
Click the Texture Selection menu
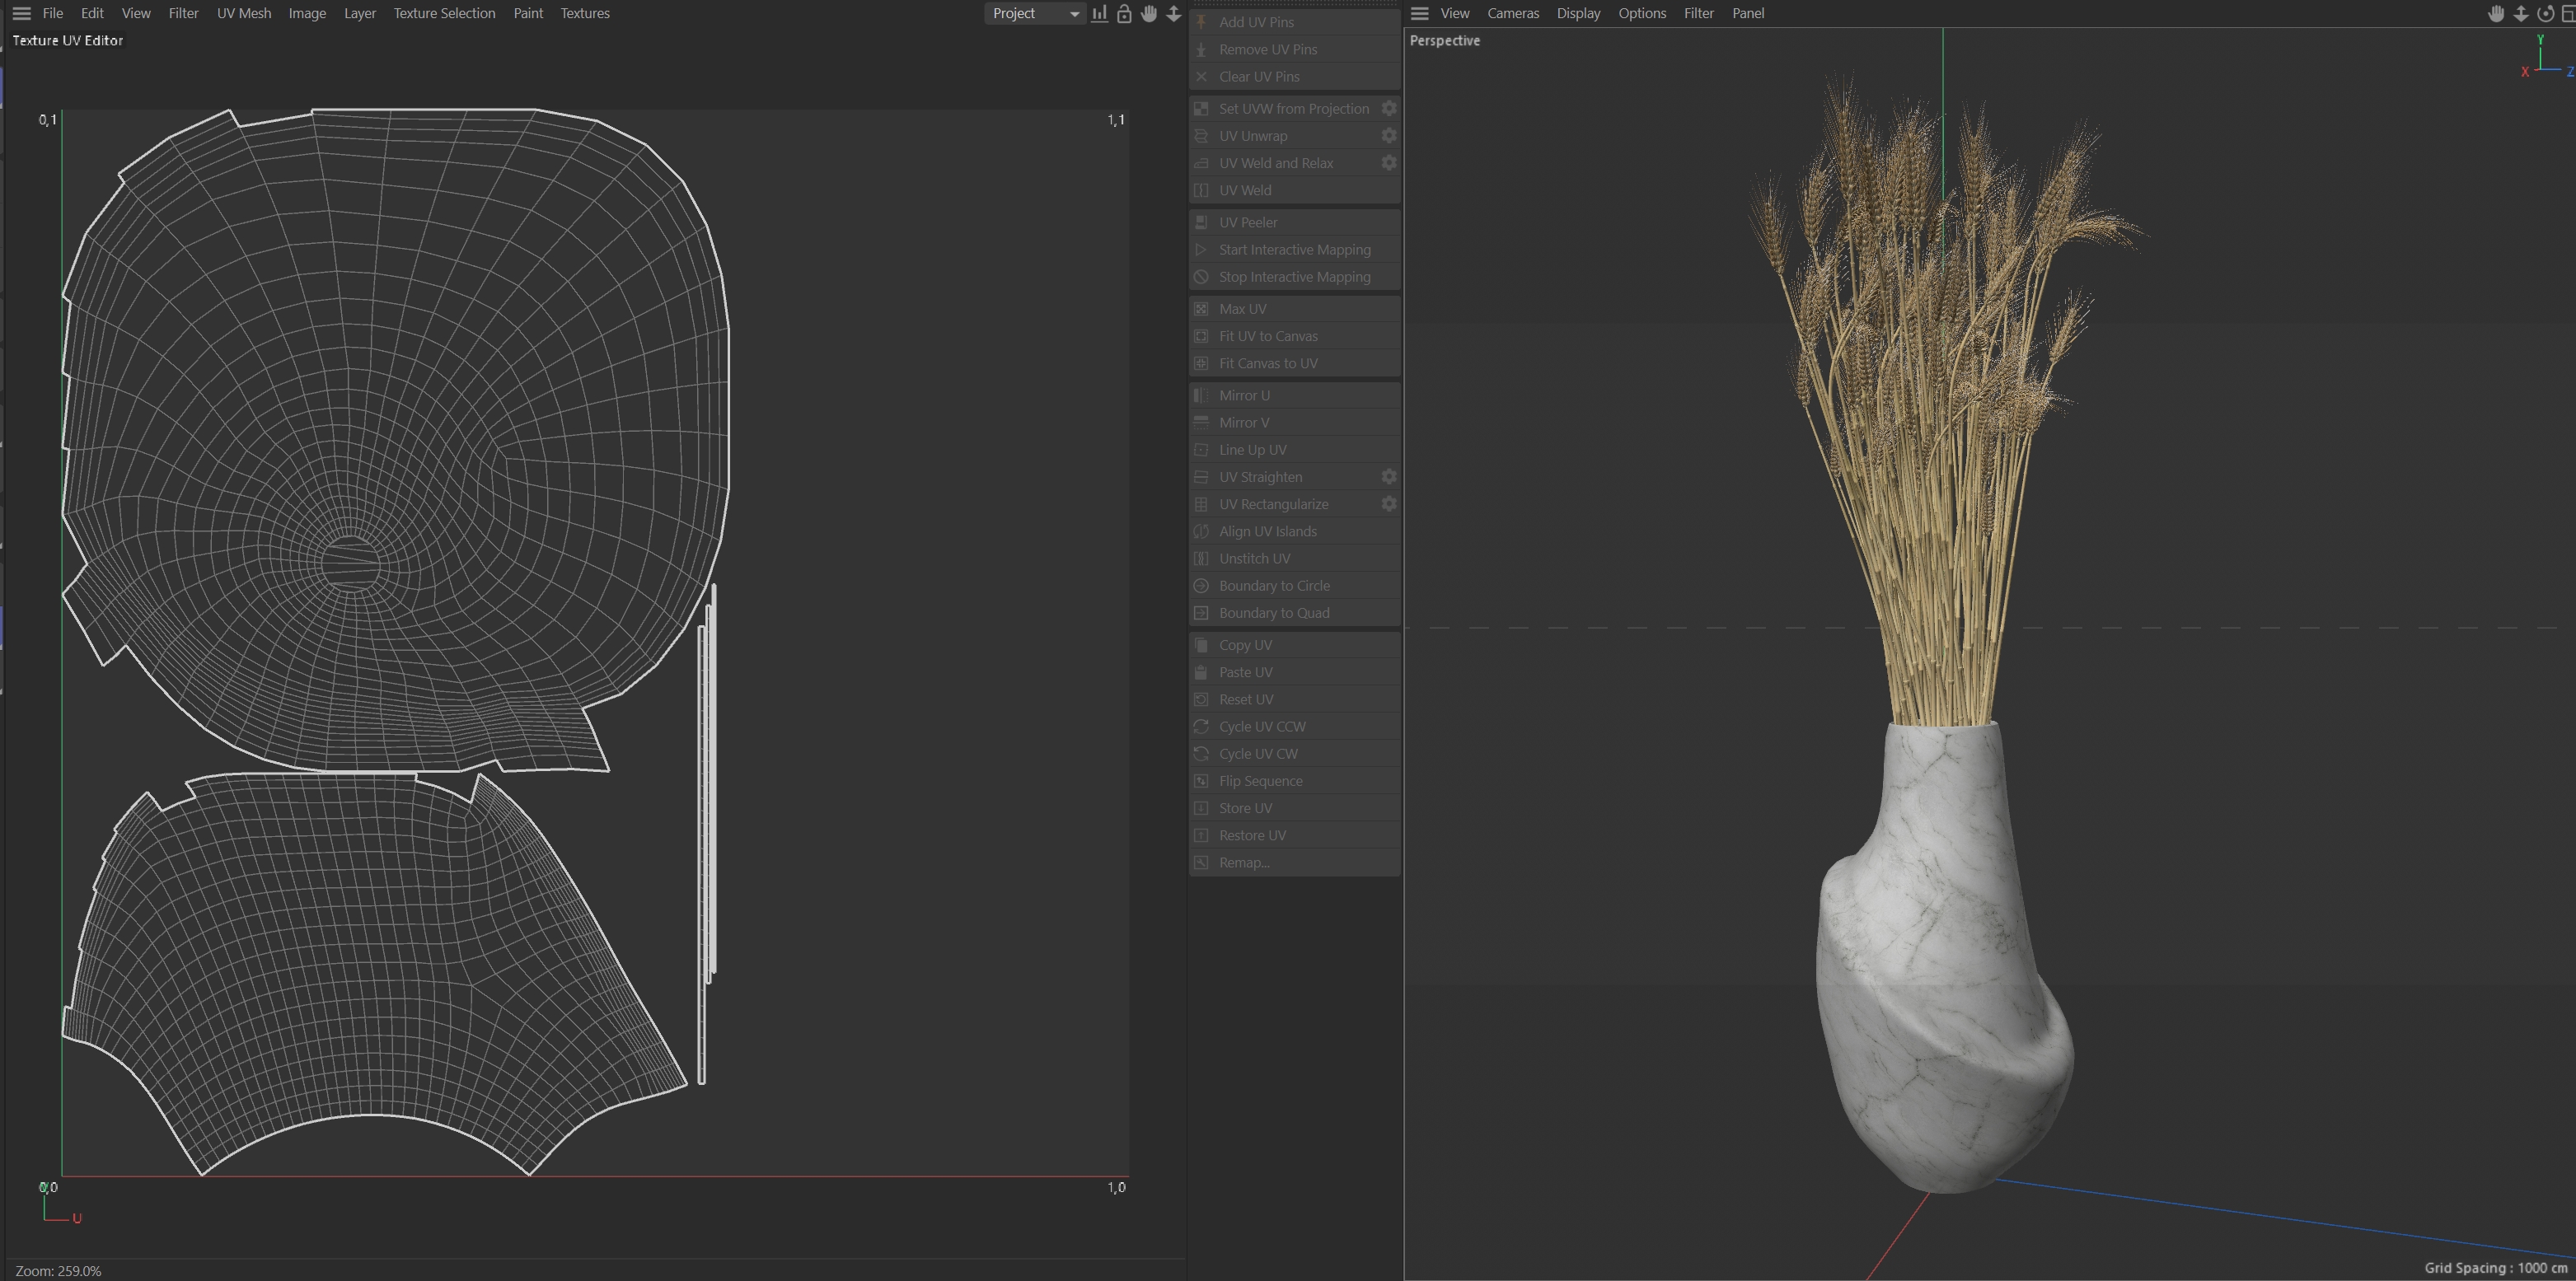point(444,14)
